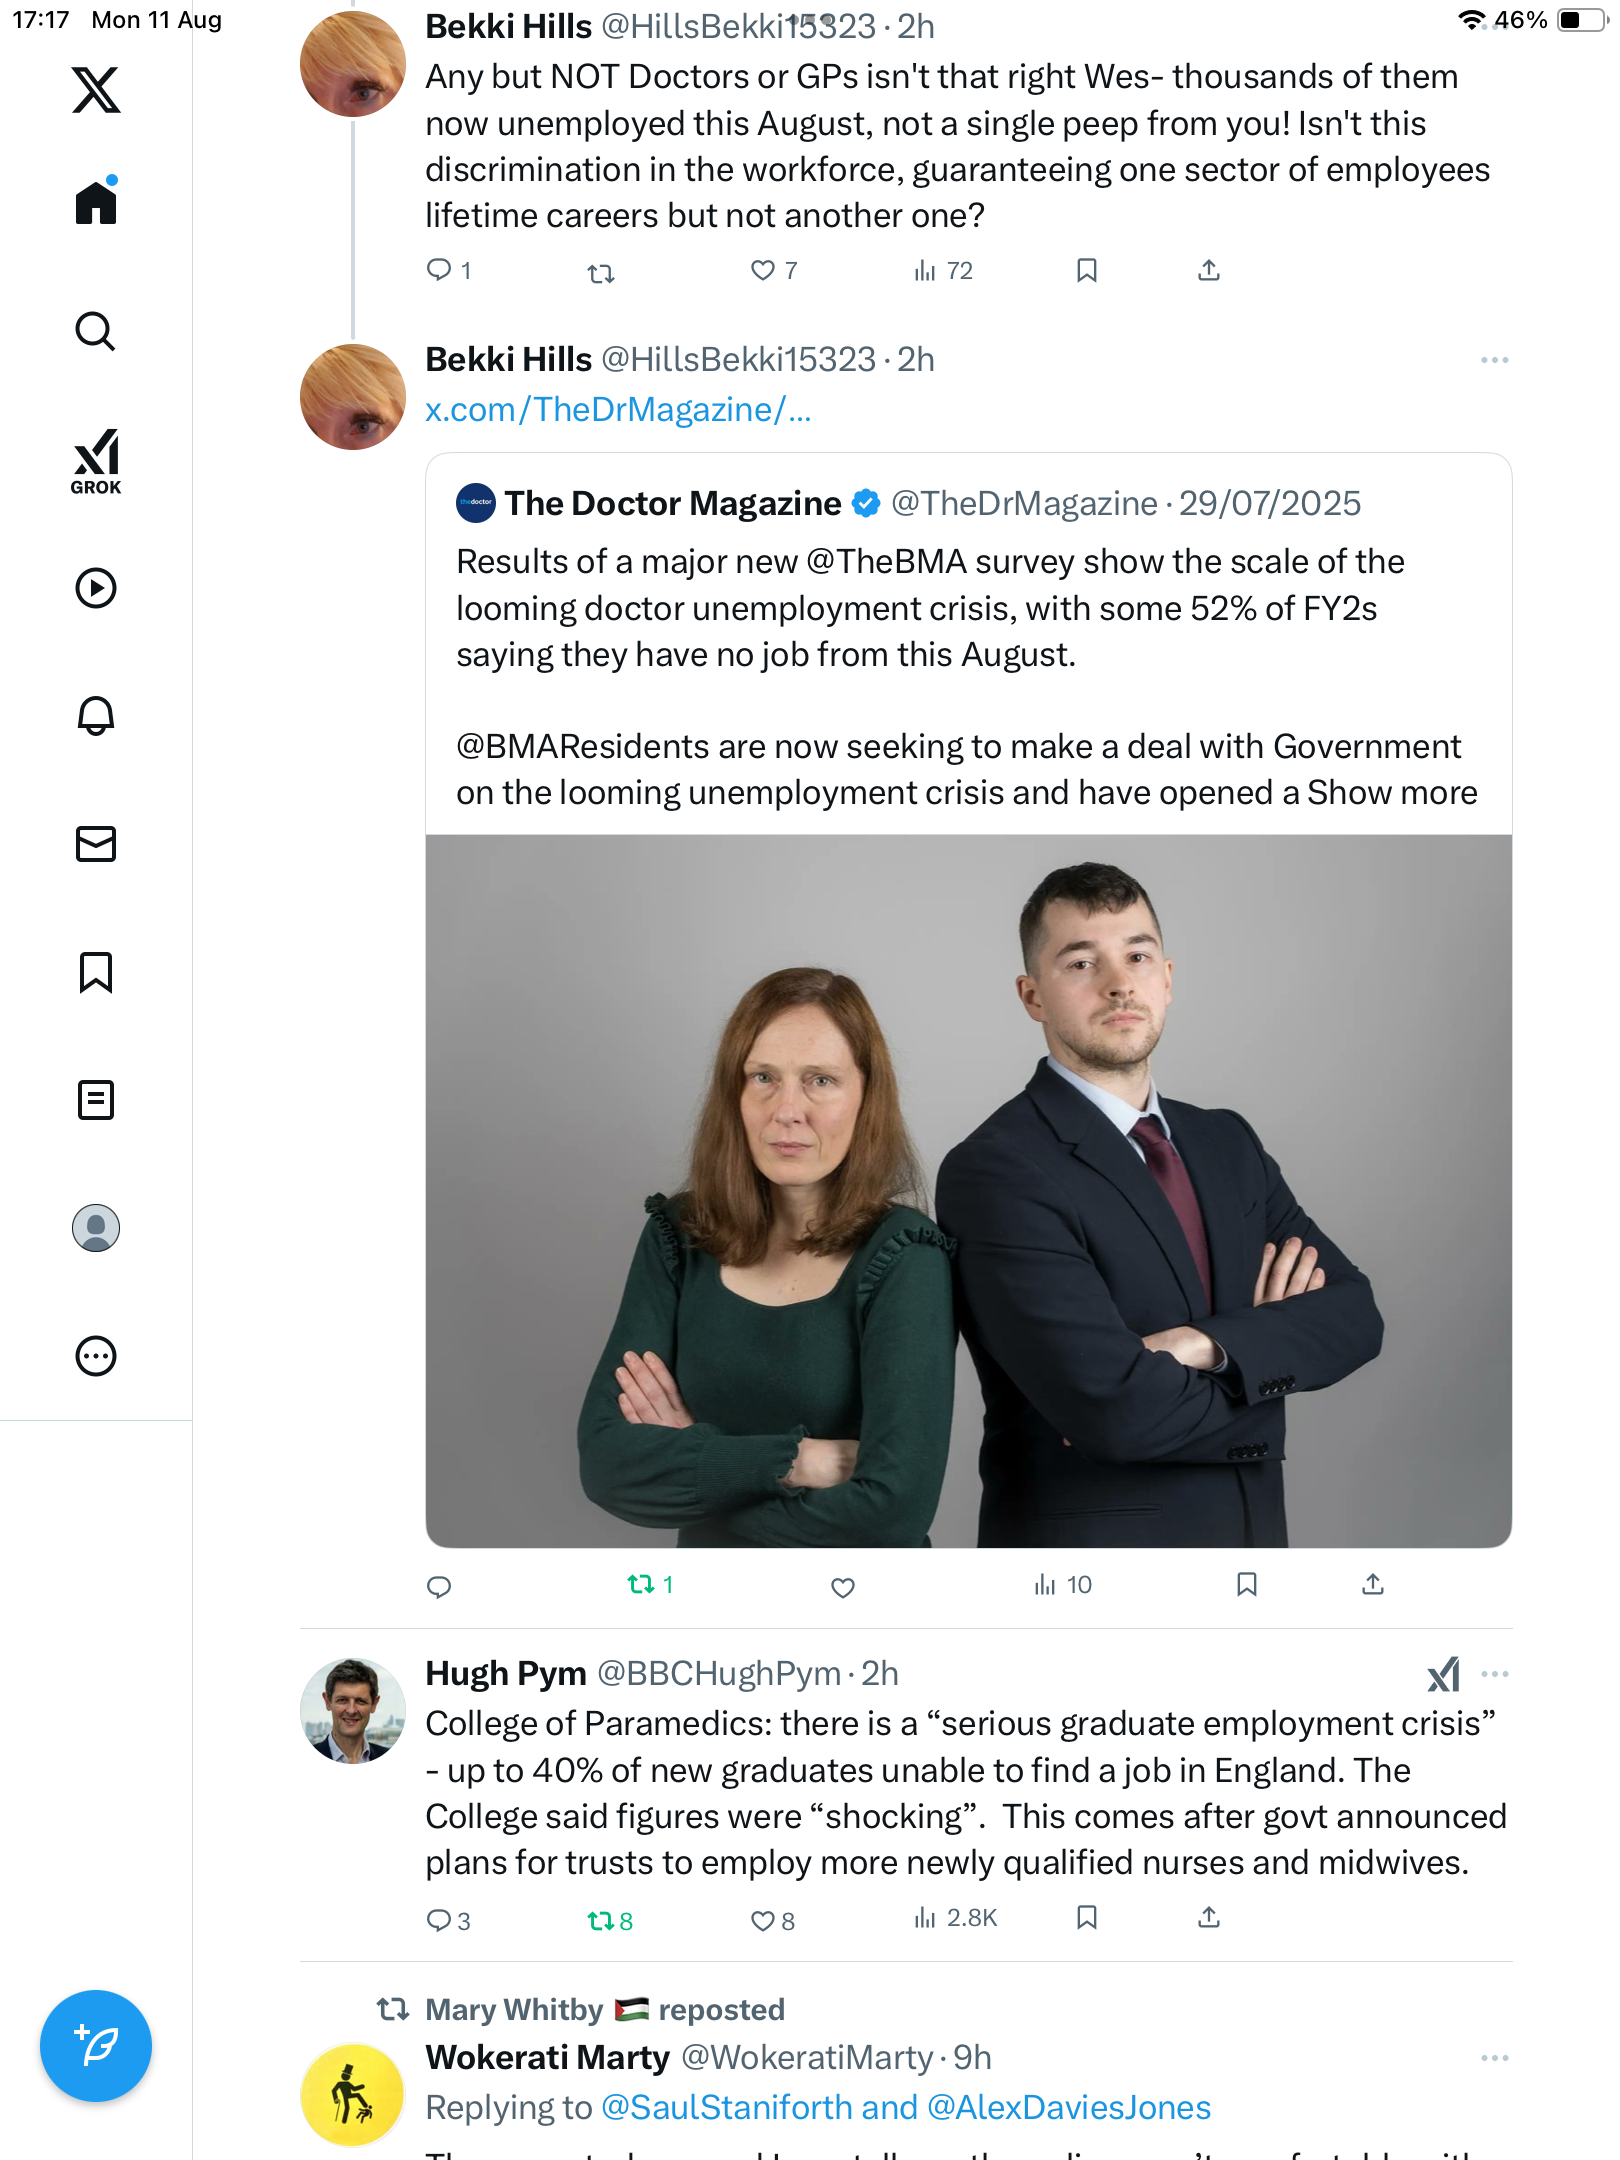This screenshot has width=1620, height=2160.
Task: Open the video play icon in sidebar
Action: [96, 588]
